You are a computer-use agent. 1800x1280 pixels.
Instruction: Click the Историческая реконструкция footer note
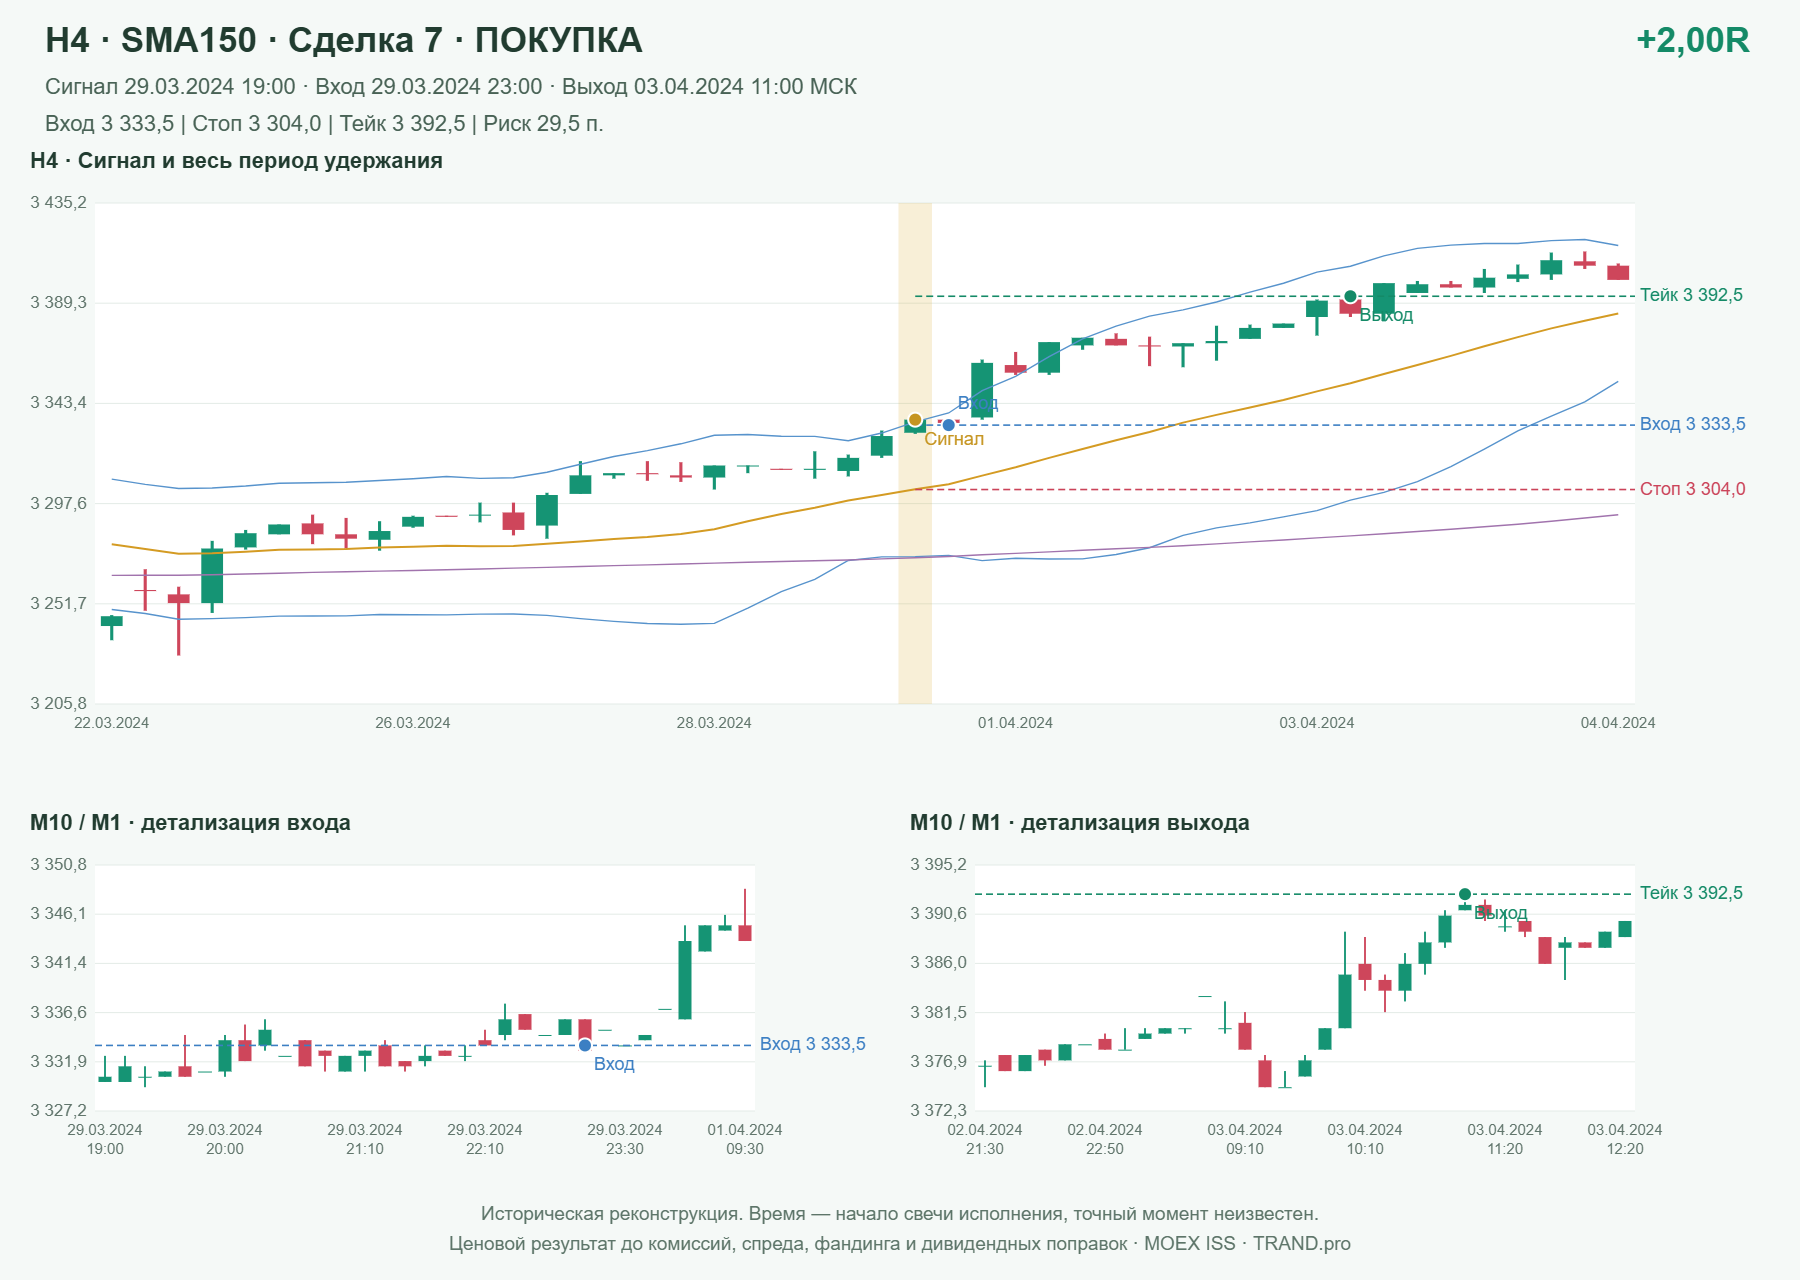click(900, 1214)
